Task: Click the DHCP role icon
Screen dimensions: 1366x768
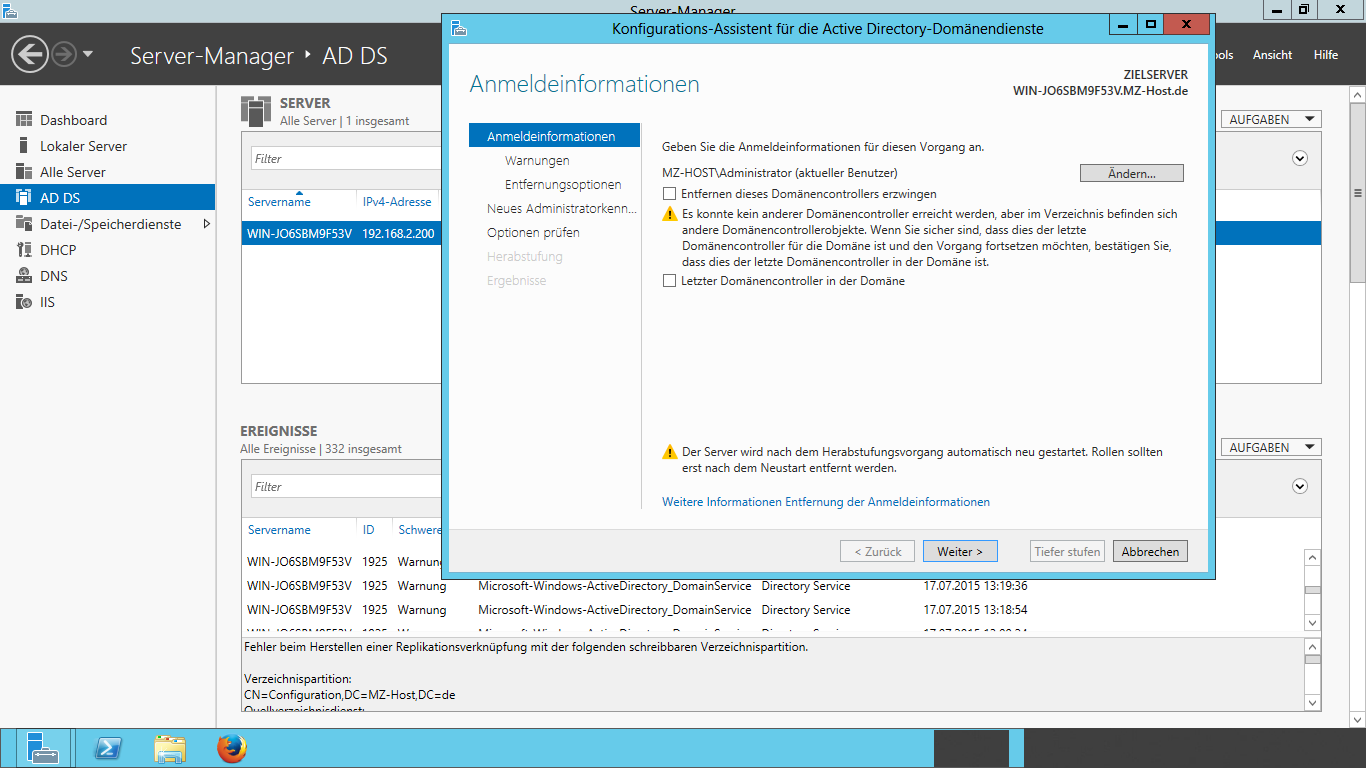Action: [x=24, y=250]
